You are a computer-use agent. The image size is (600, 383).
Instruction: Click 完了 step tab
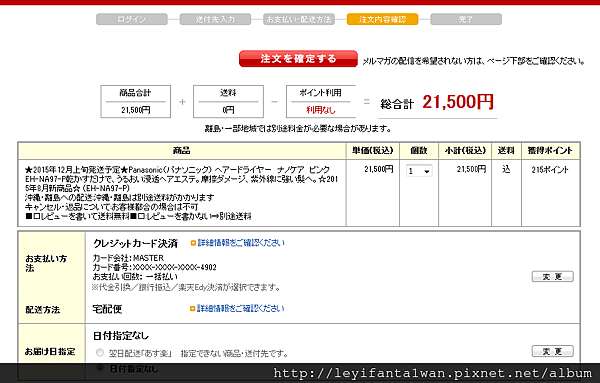pos(466,19)
